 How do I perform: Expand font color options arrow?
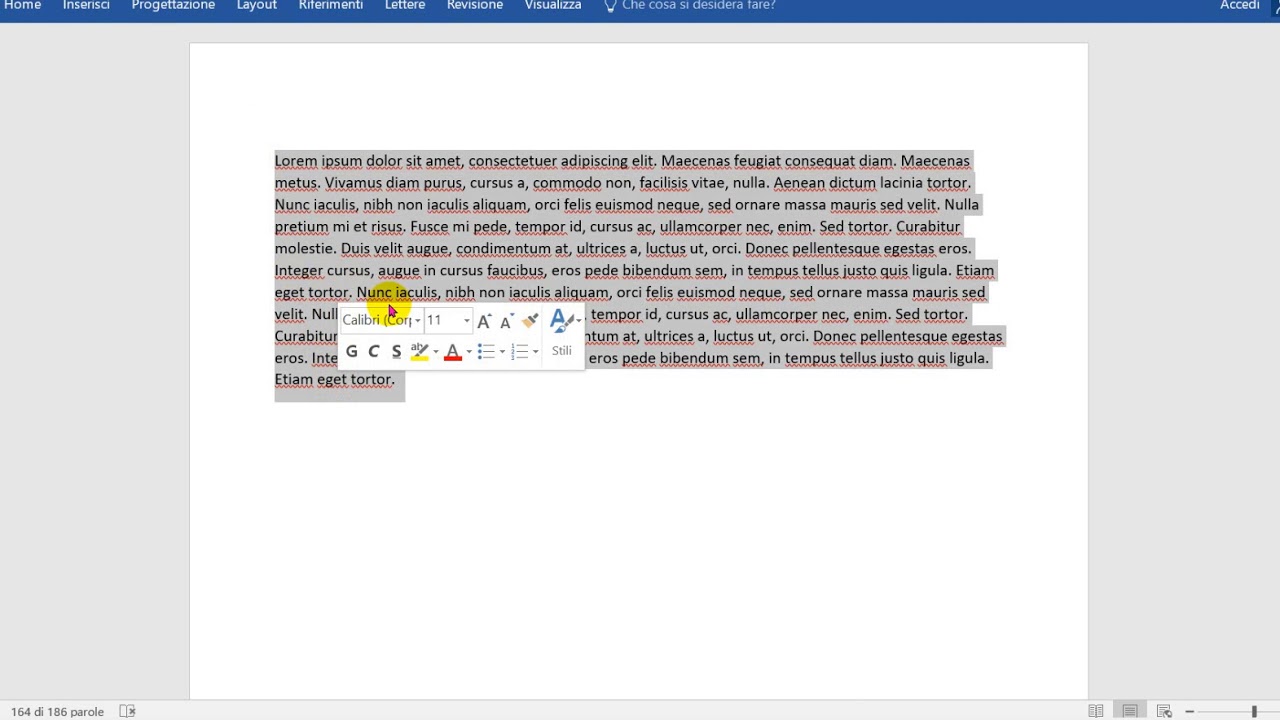[468, 351]
